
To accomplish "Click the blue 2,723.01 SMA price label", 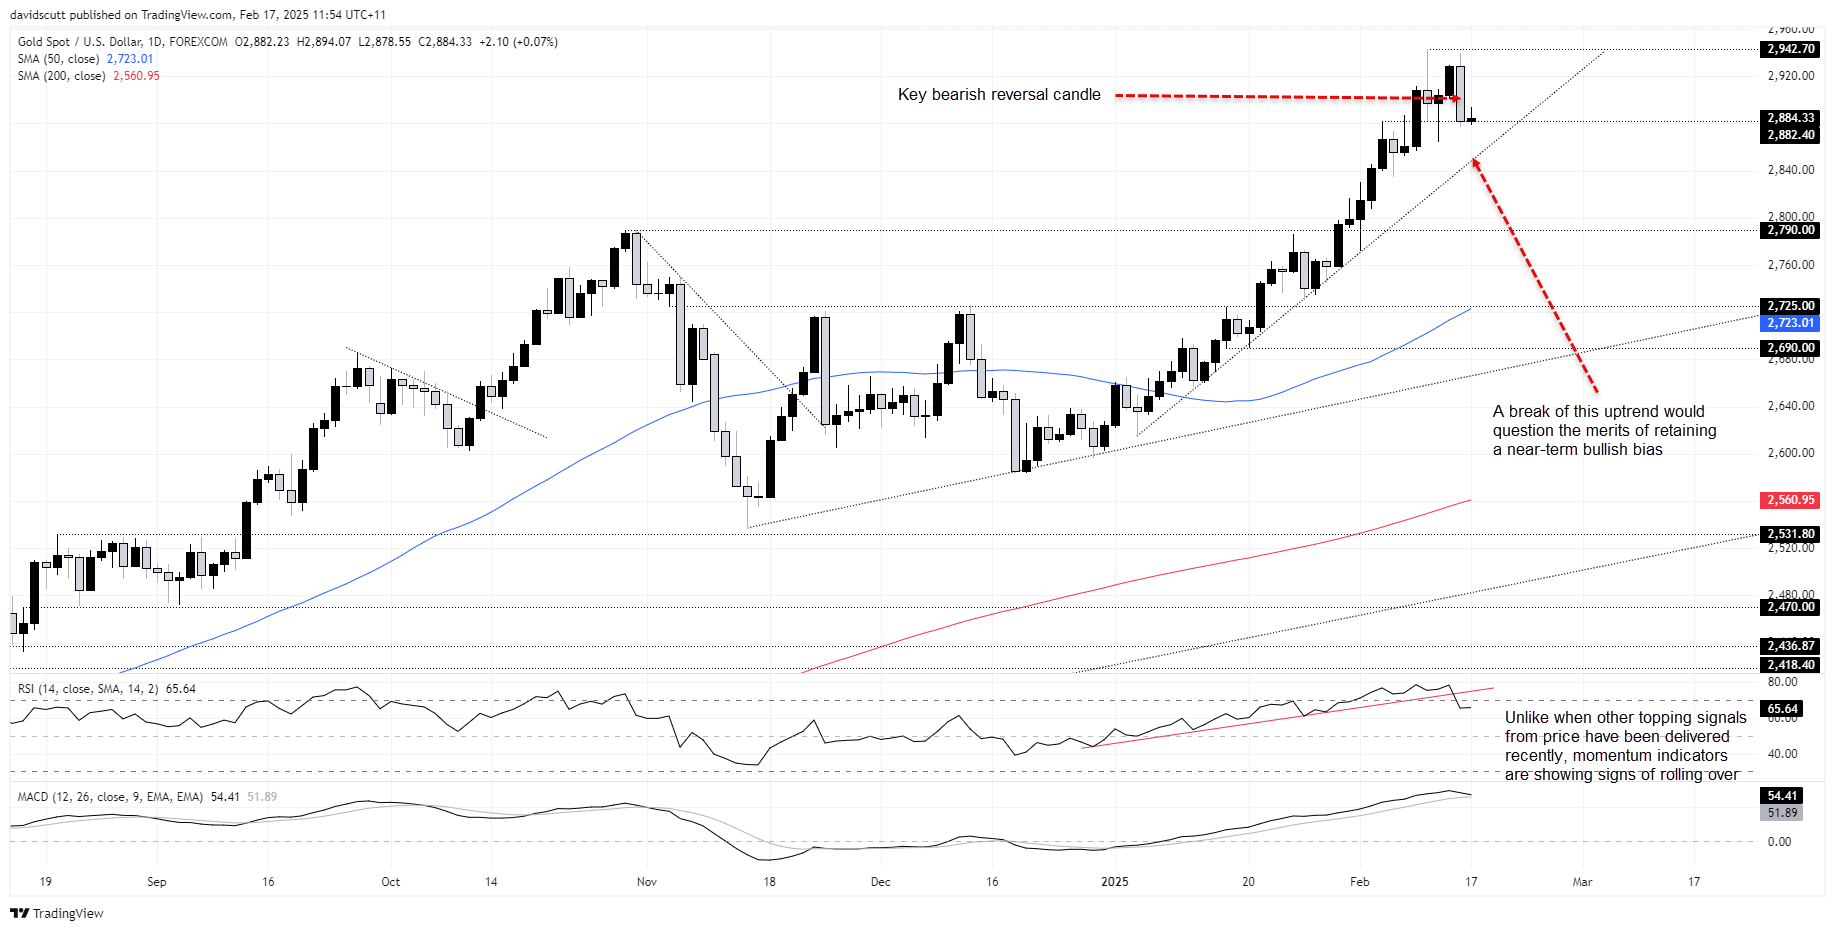I will point(1790,323).
